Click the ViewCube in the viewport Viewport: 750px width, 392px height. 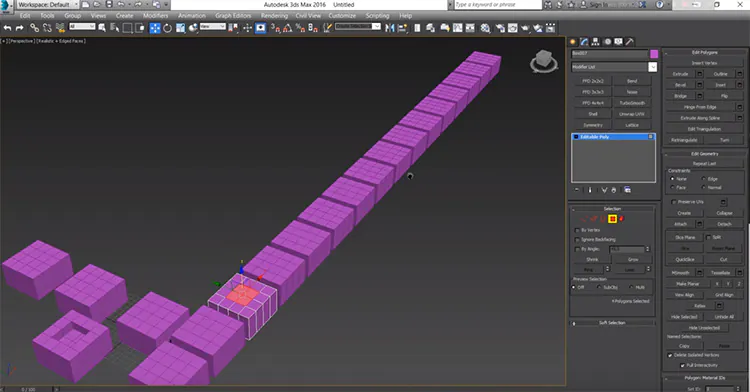pyautogui.click(x=544, y=61)
